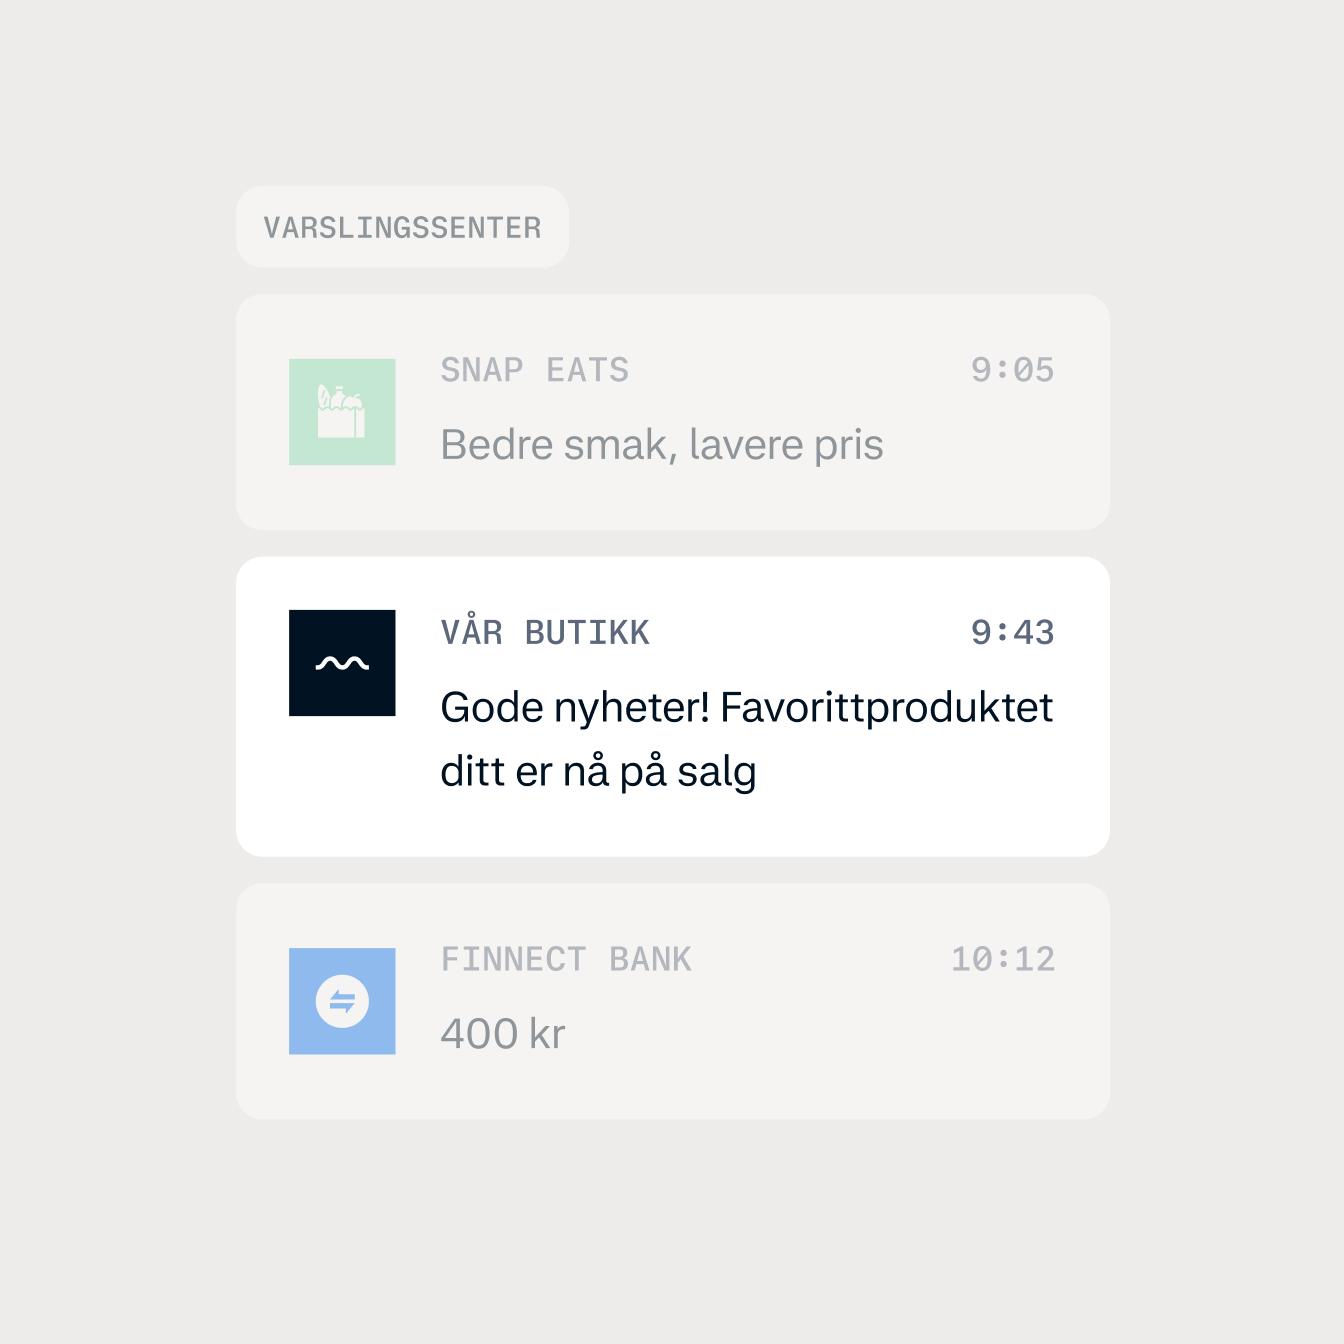Viewport: 1344px width, 1344px height.
Task: Click the 9:43 timestamp
Action: click(x=1012, y=633)
